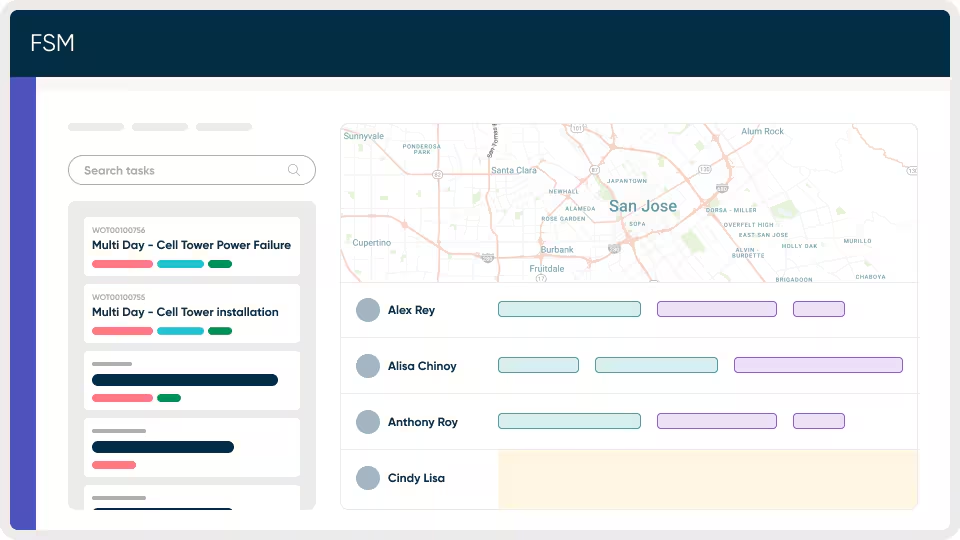This screenshot has height=540, width=960.
Task: Open Multi Day - Cell Tower installation task
Action: pyautogui.click(x=185, y=312)
